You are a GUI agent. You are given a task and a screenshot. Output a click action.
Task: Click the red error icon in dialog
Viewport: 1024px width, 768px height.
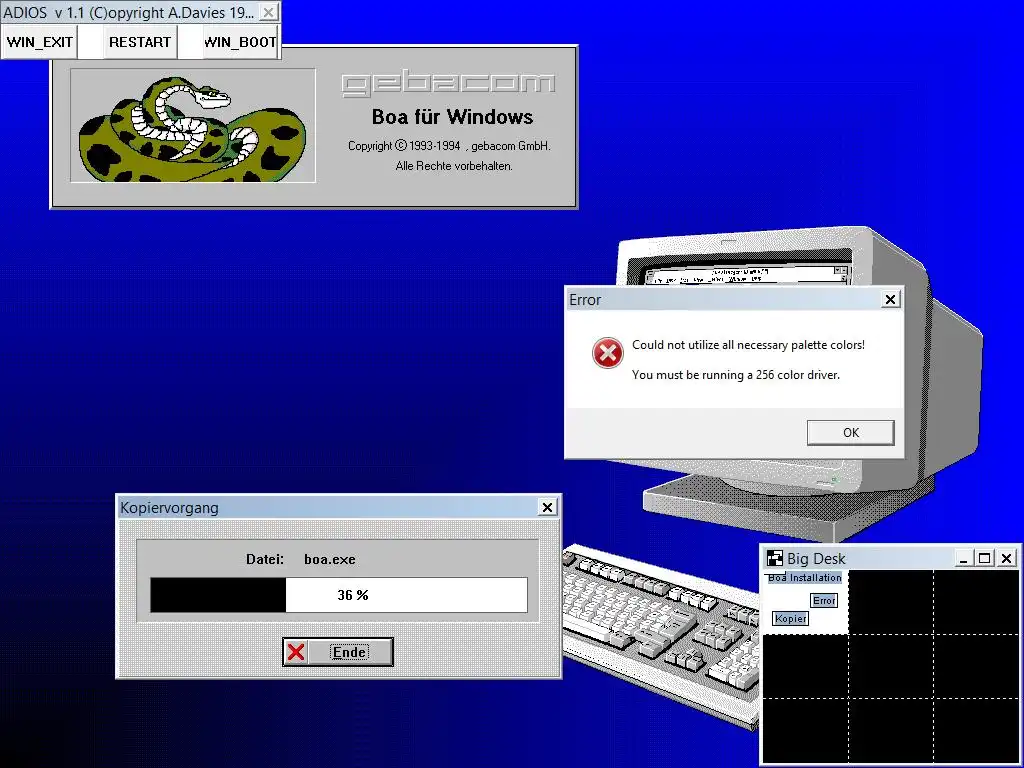[607, 353]
